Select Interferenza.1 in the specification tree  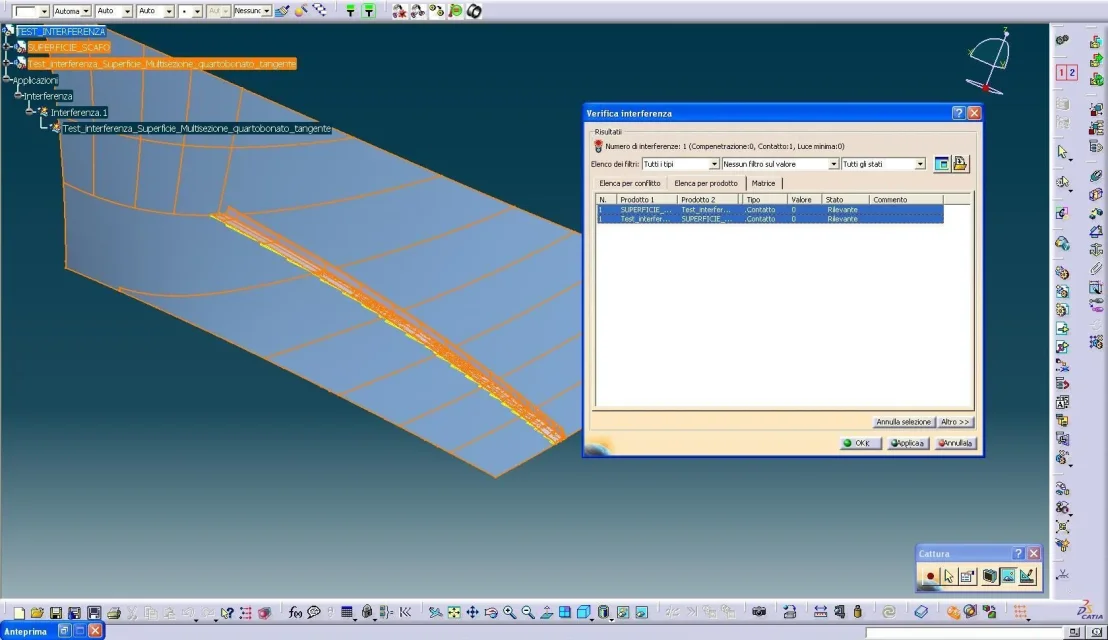pyautogui.click(x=78, y=112)
